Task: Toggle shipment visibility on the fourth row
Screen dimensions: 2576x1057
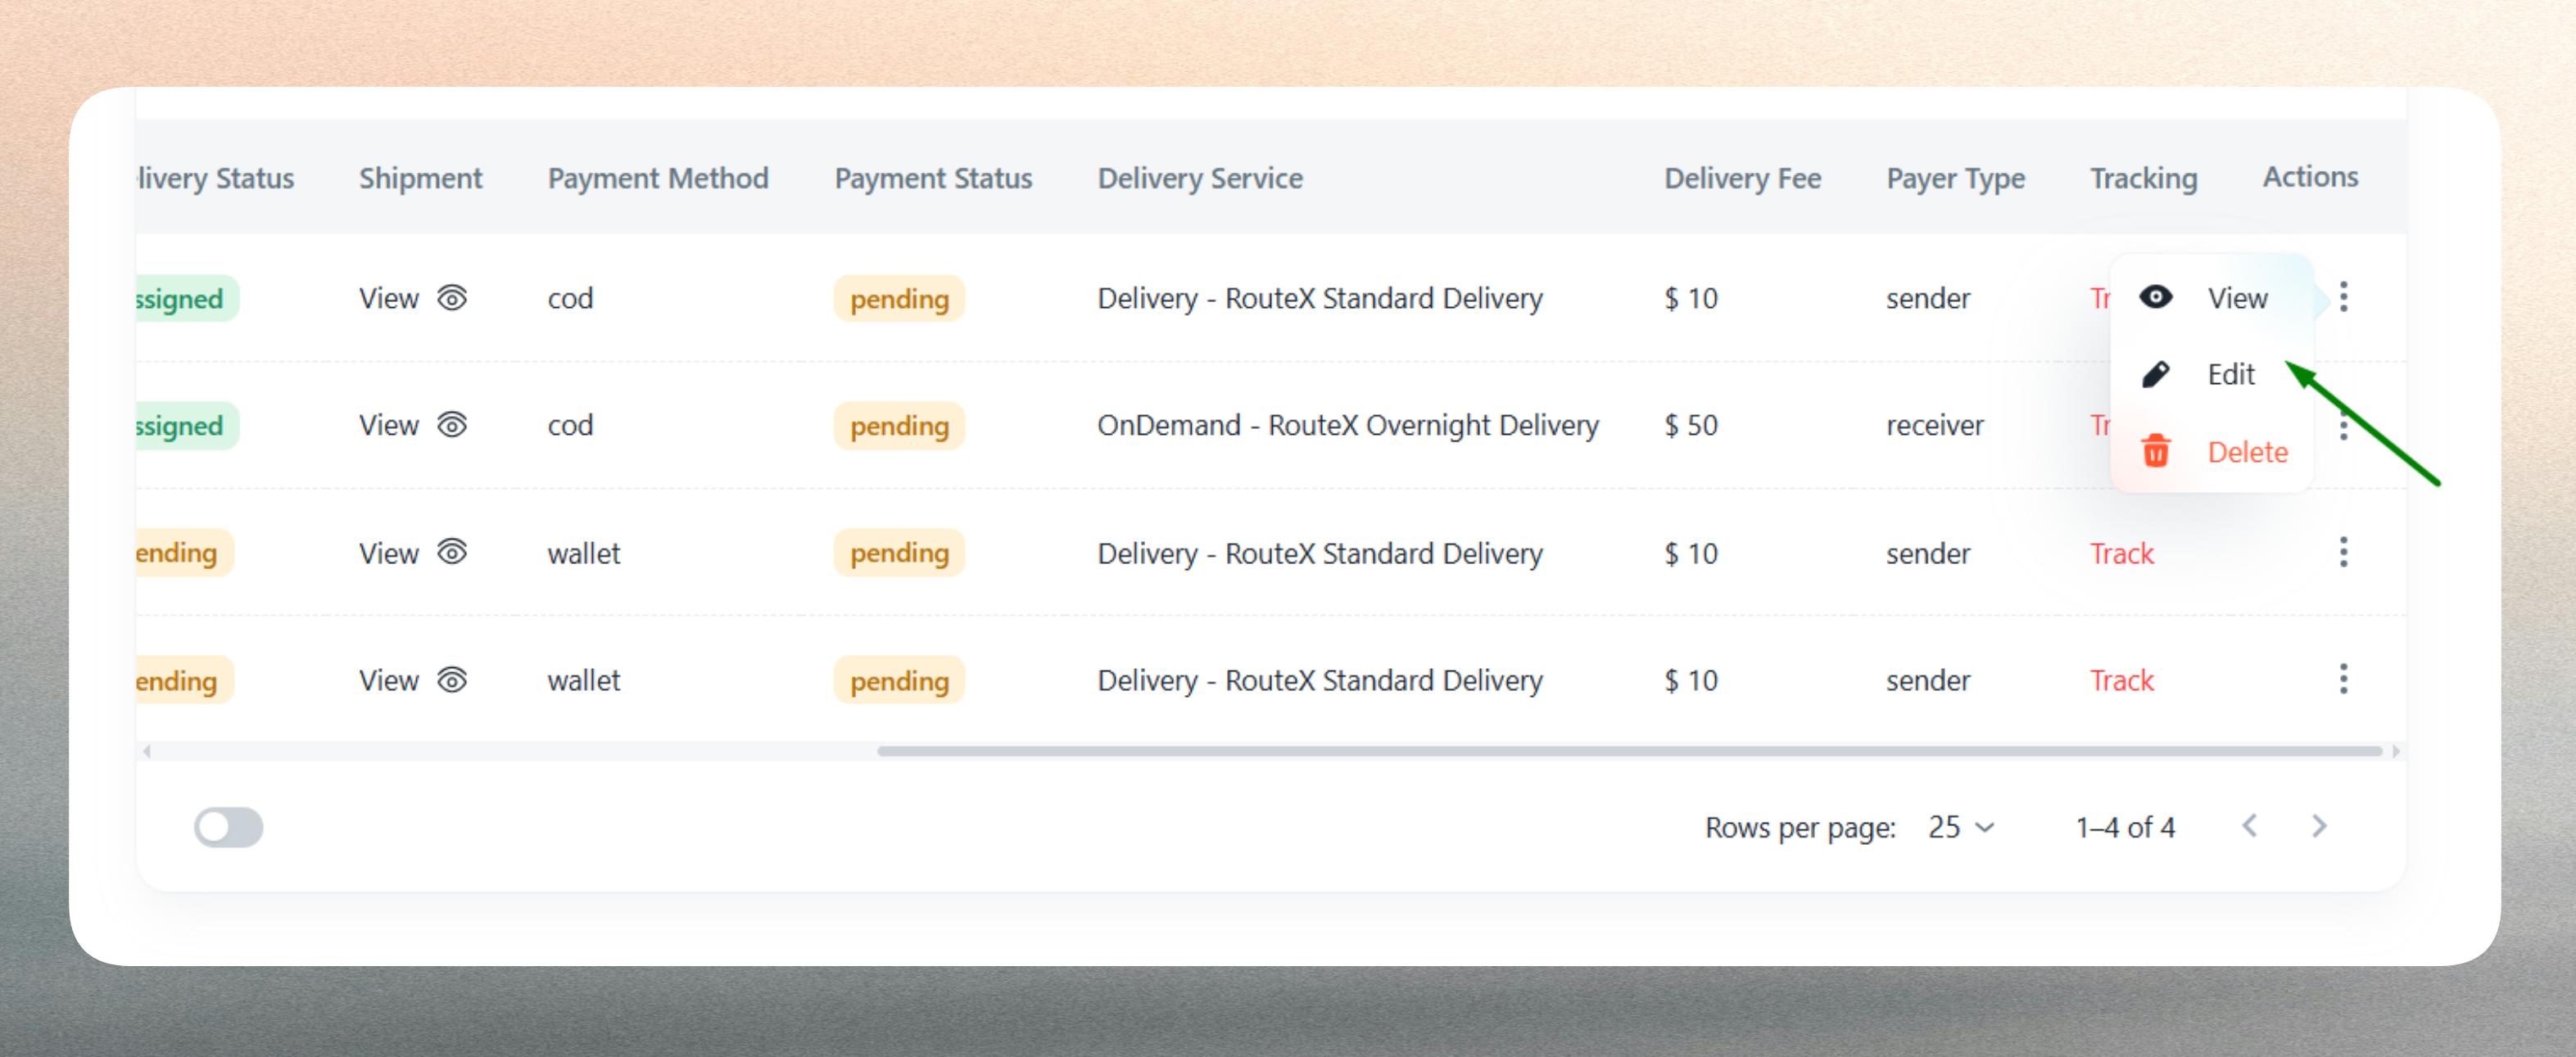Action: pos(452,680)
